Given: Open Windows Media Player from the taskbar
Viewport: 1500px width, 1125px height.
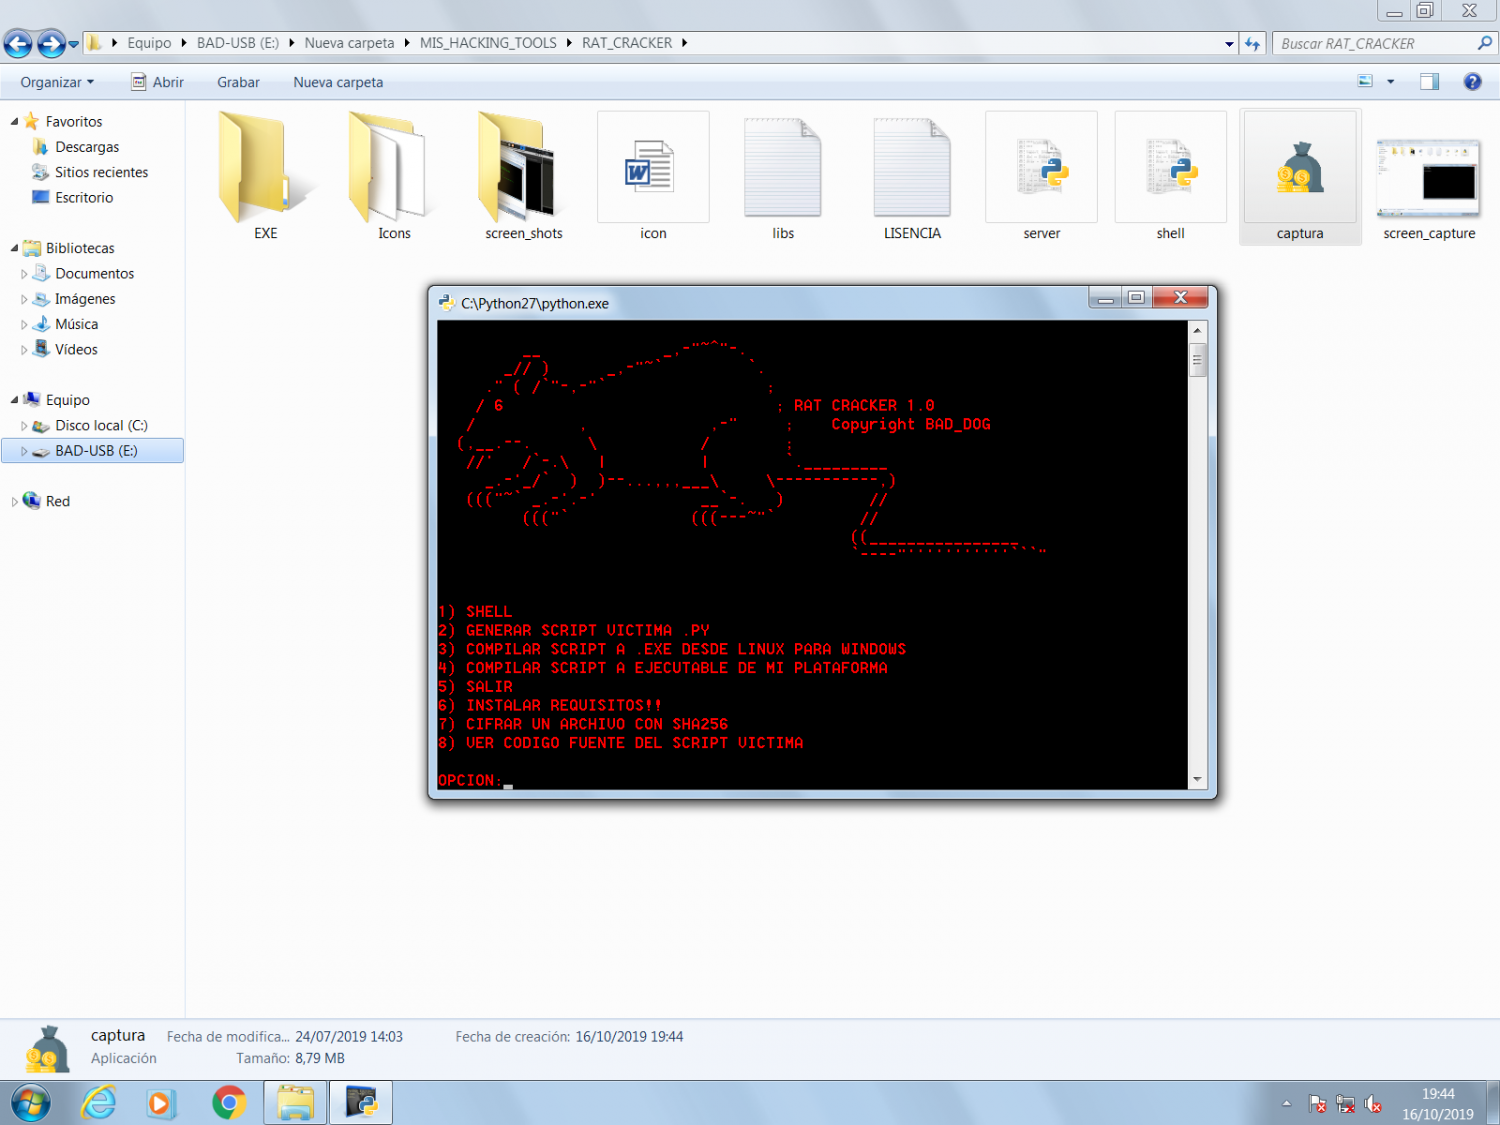Looking at the screenshot, I should coord(160,1103).
